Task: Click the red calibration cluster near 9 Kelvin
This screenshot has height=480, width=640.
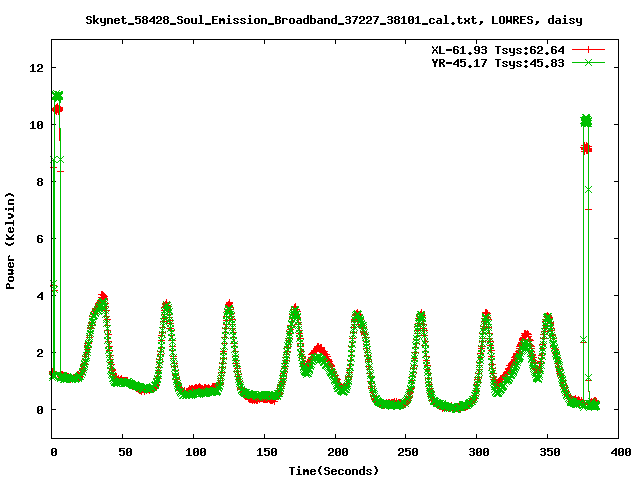Action: tap(586, 149)
